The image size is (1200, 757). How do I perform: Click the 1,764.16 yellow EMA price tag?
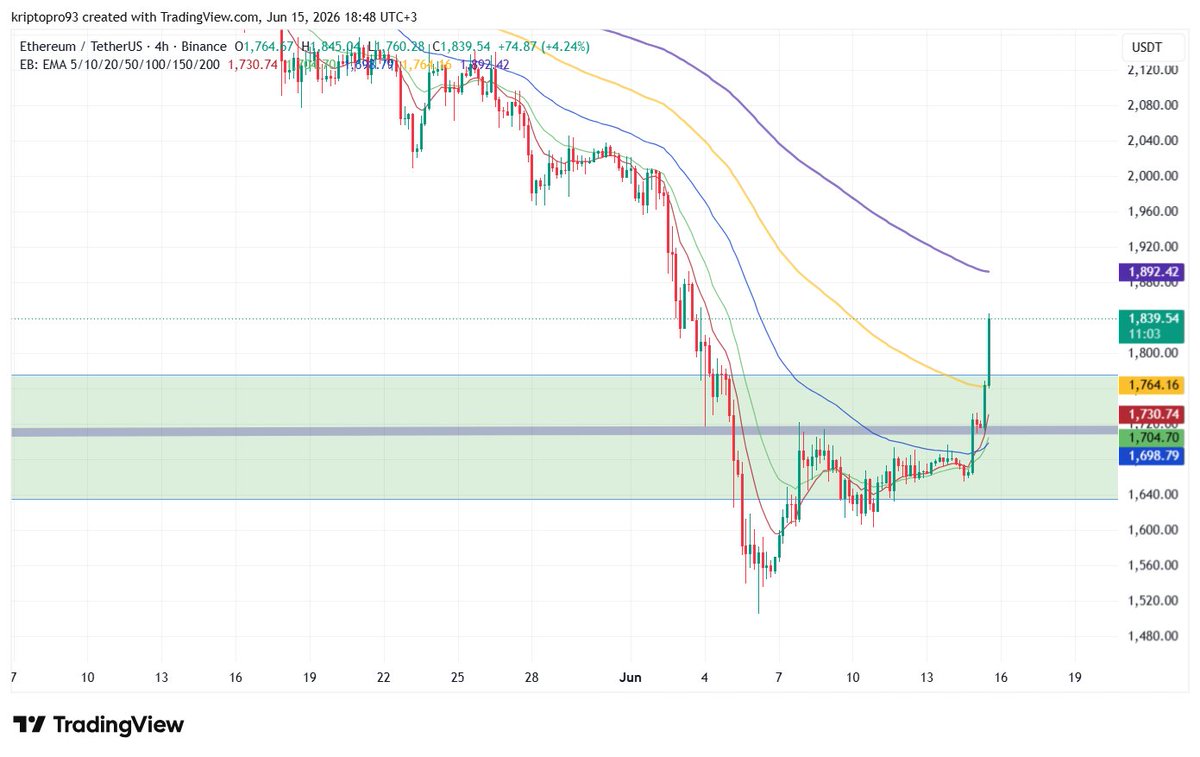[x=1152, y=385]
